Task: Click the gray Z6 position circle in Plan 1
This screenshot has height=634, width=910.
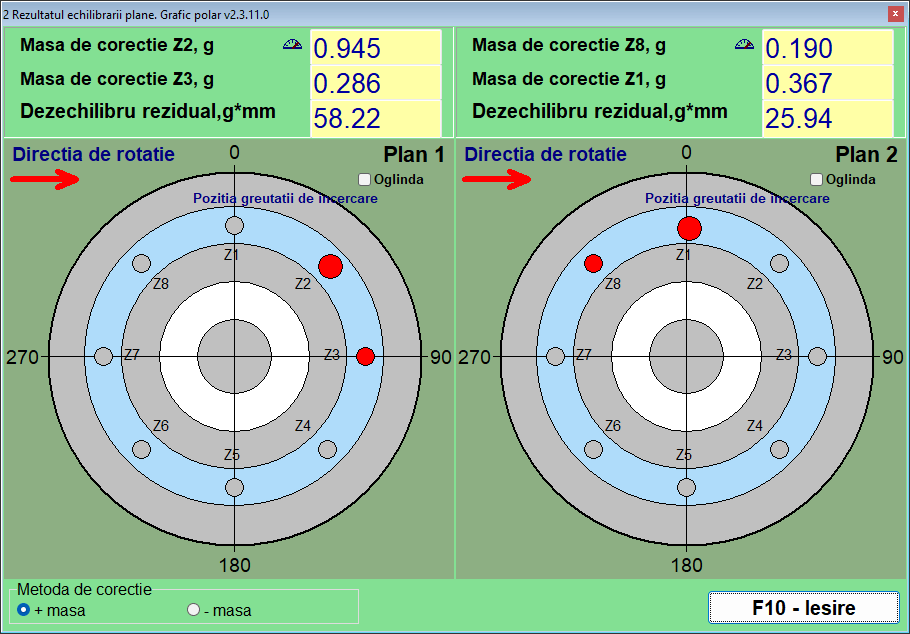Action: [142, 449]
